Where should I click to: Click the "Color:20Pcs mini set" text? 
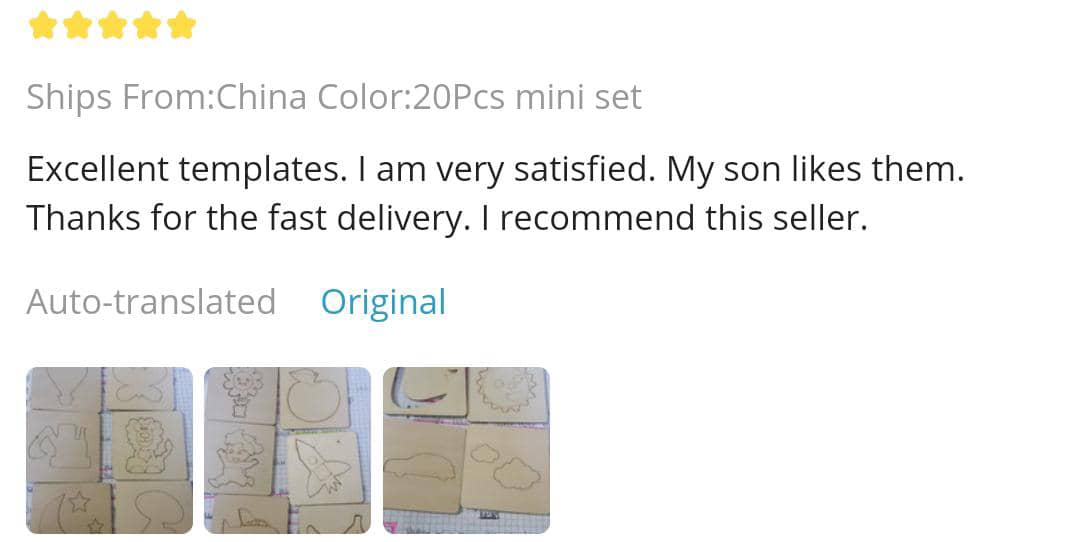click(479, 97)
